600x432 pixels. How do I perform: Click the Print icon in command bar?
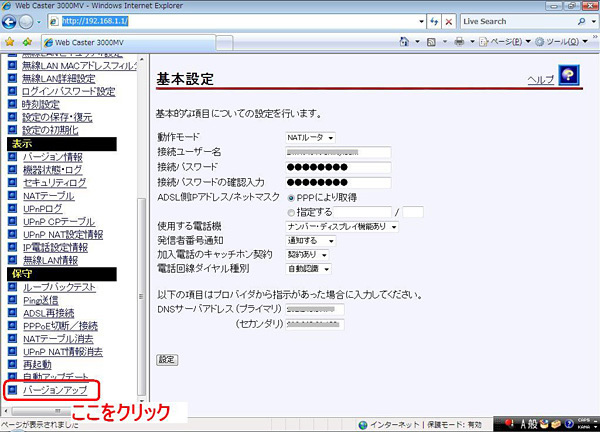pyautogui.click(x=459, y=41)
